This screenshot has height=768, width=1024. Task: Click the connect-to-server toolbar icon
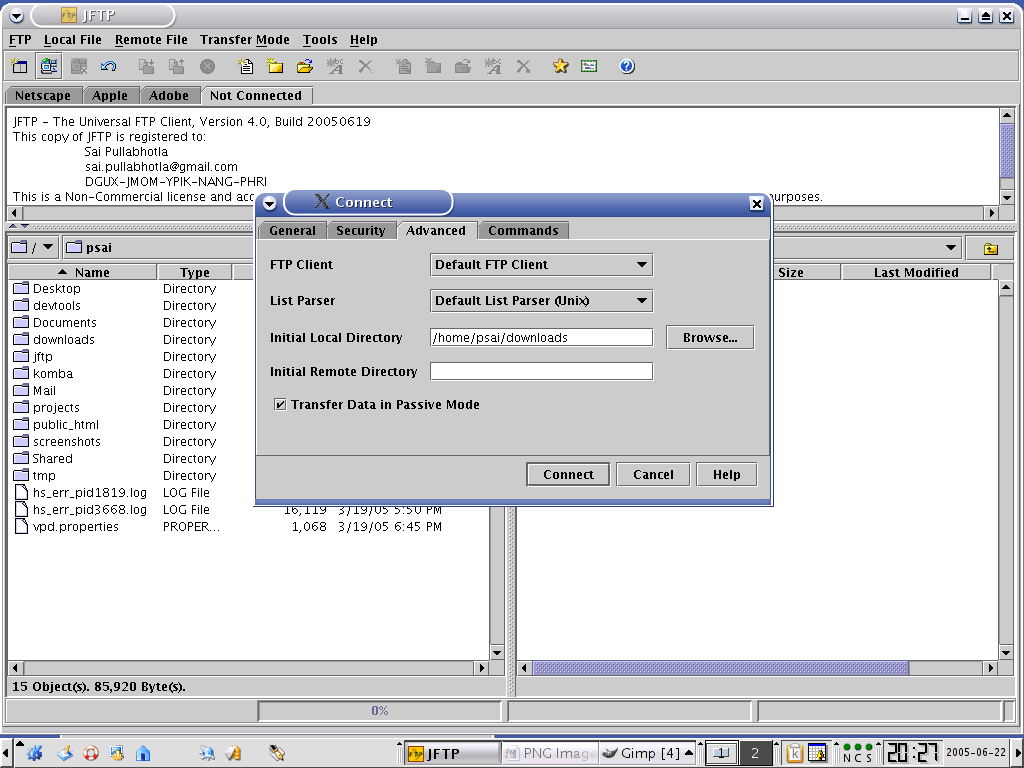tap(49, 66)
